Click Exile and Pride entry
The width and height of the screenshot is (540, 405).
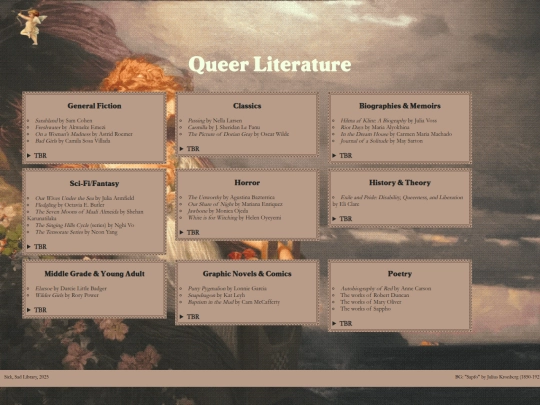(x=398, y=200)
